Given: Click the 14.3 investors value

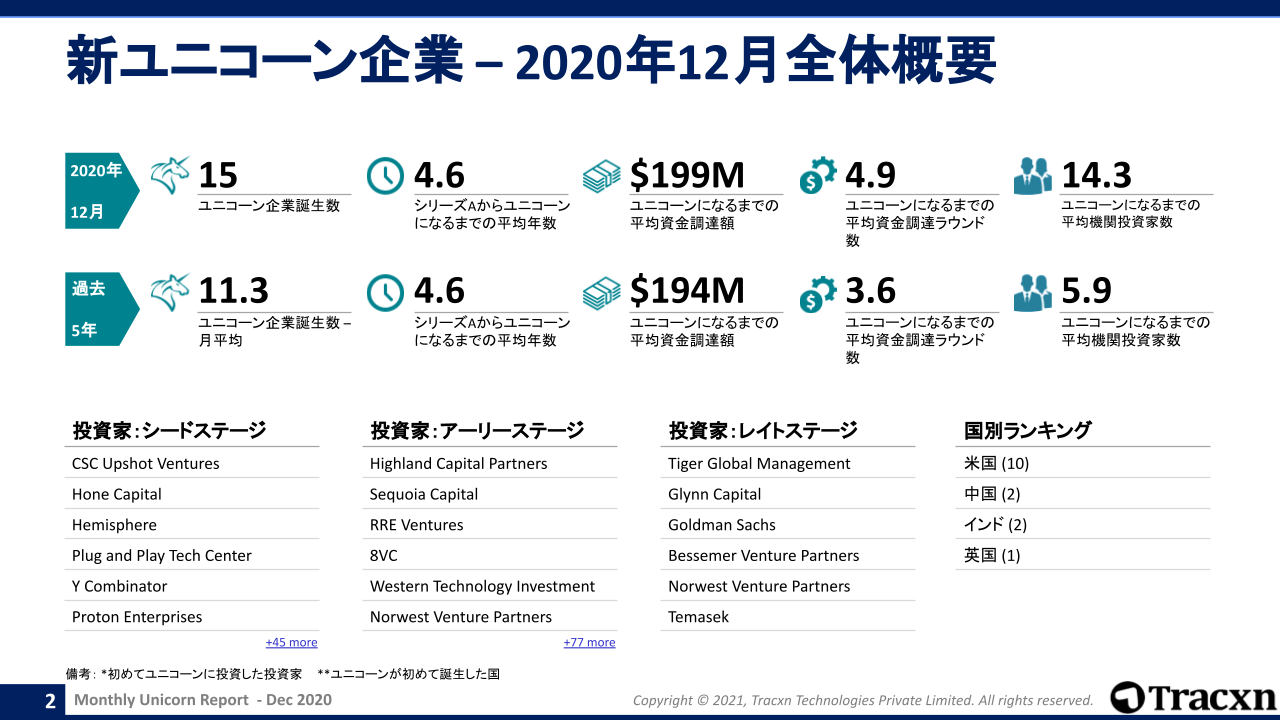Looking at the screenshot, I should pyautogui.click(x=1096, y=175).
